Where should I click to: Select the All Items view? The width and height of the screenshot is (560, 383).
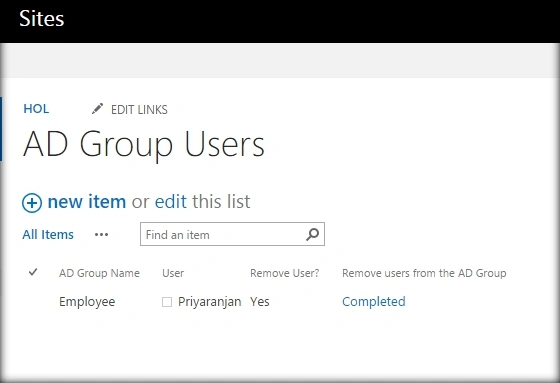[x=48, y=235]
